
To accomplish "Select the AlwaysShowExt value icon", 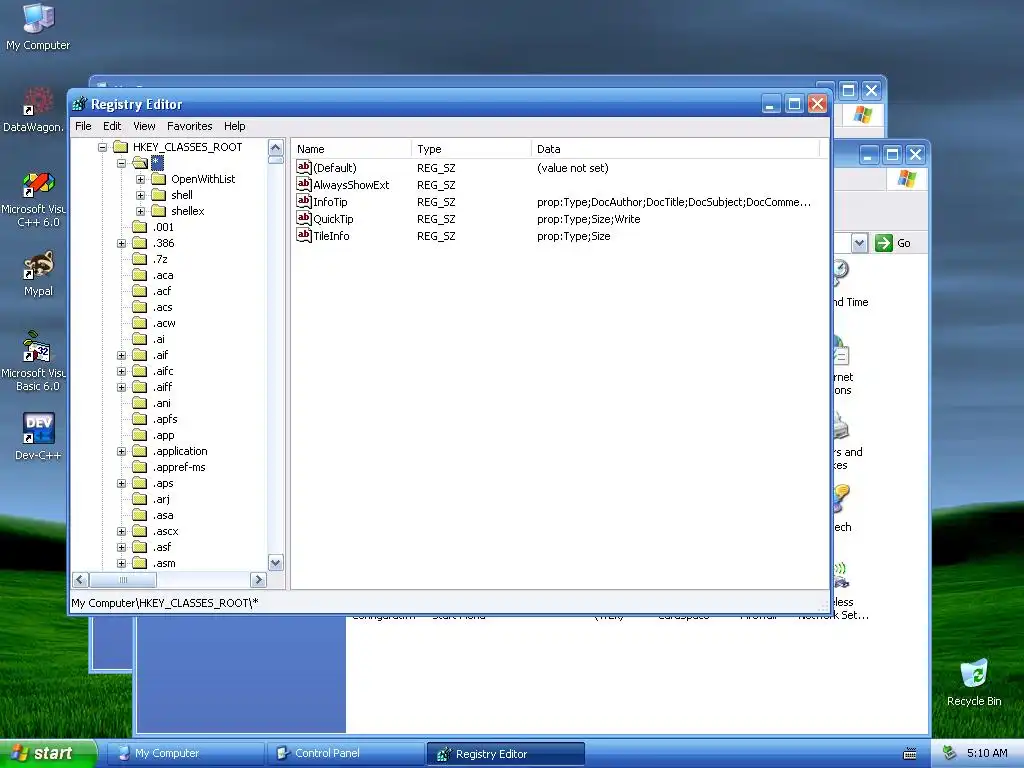I will [304, 184].
